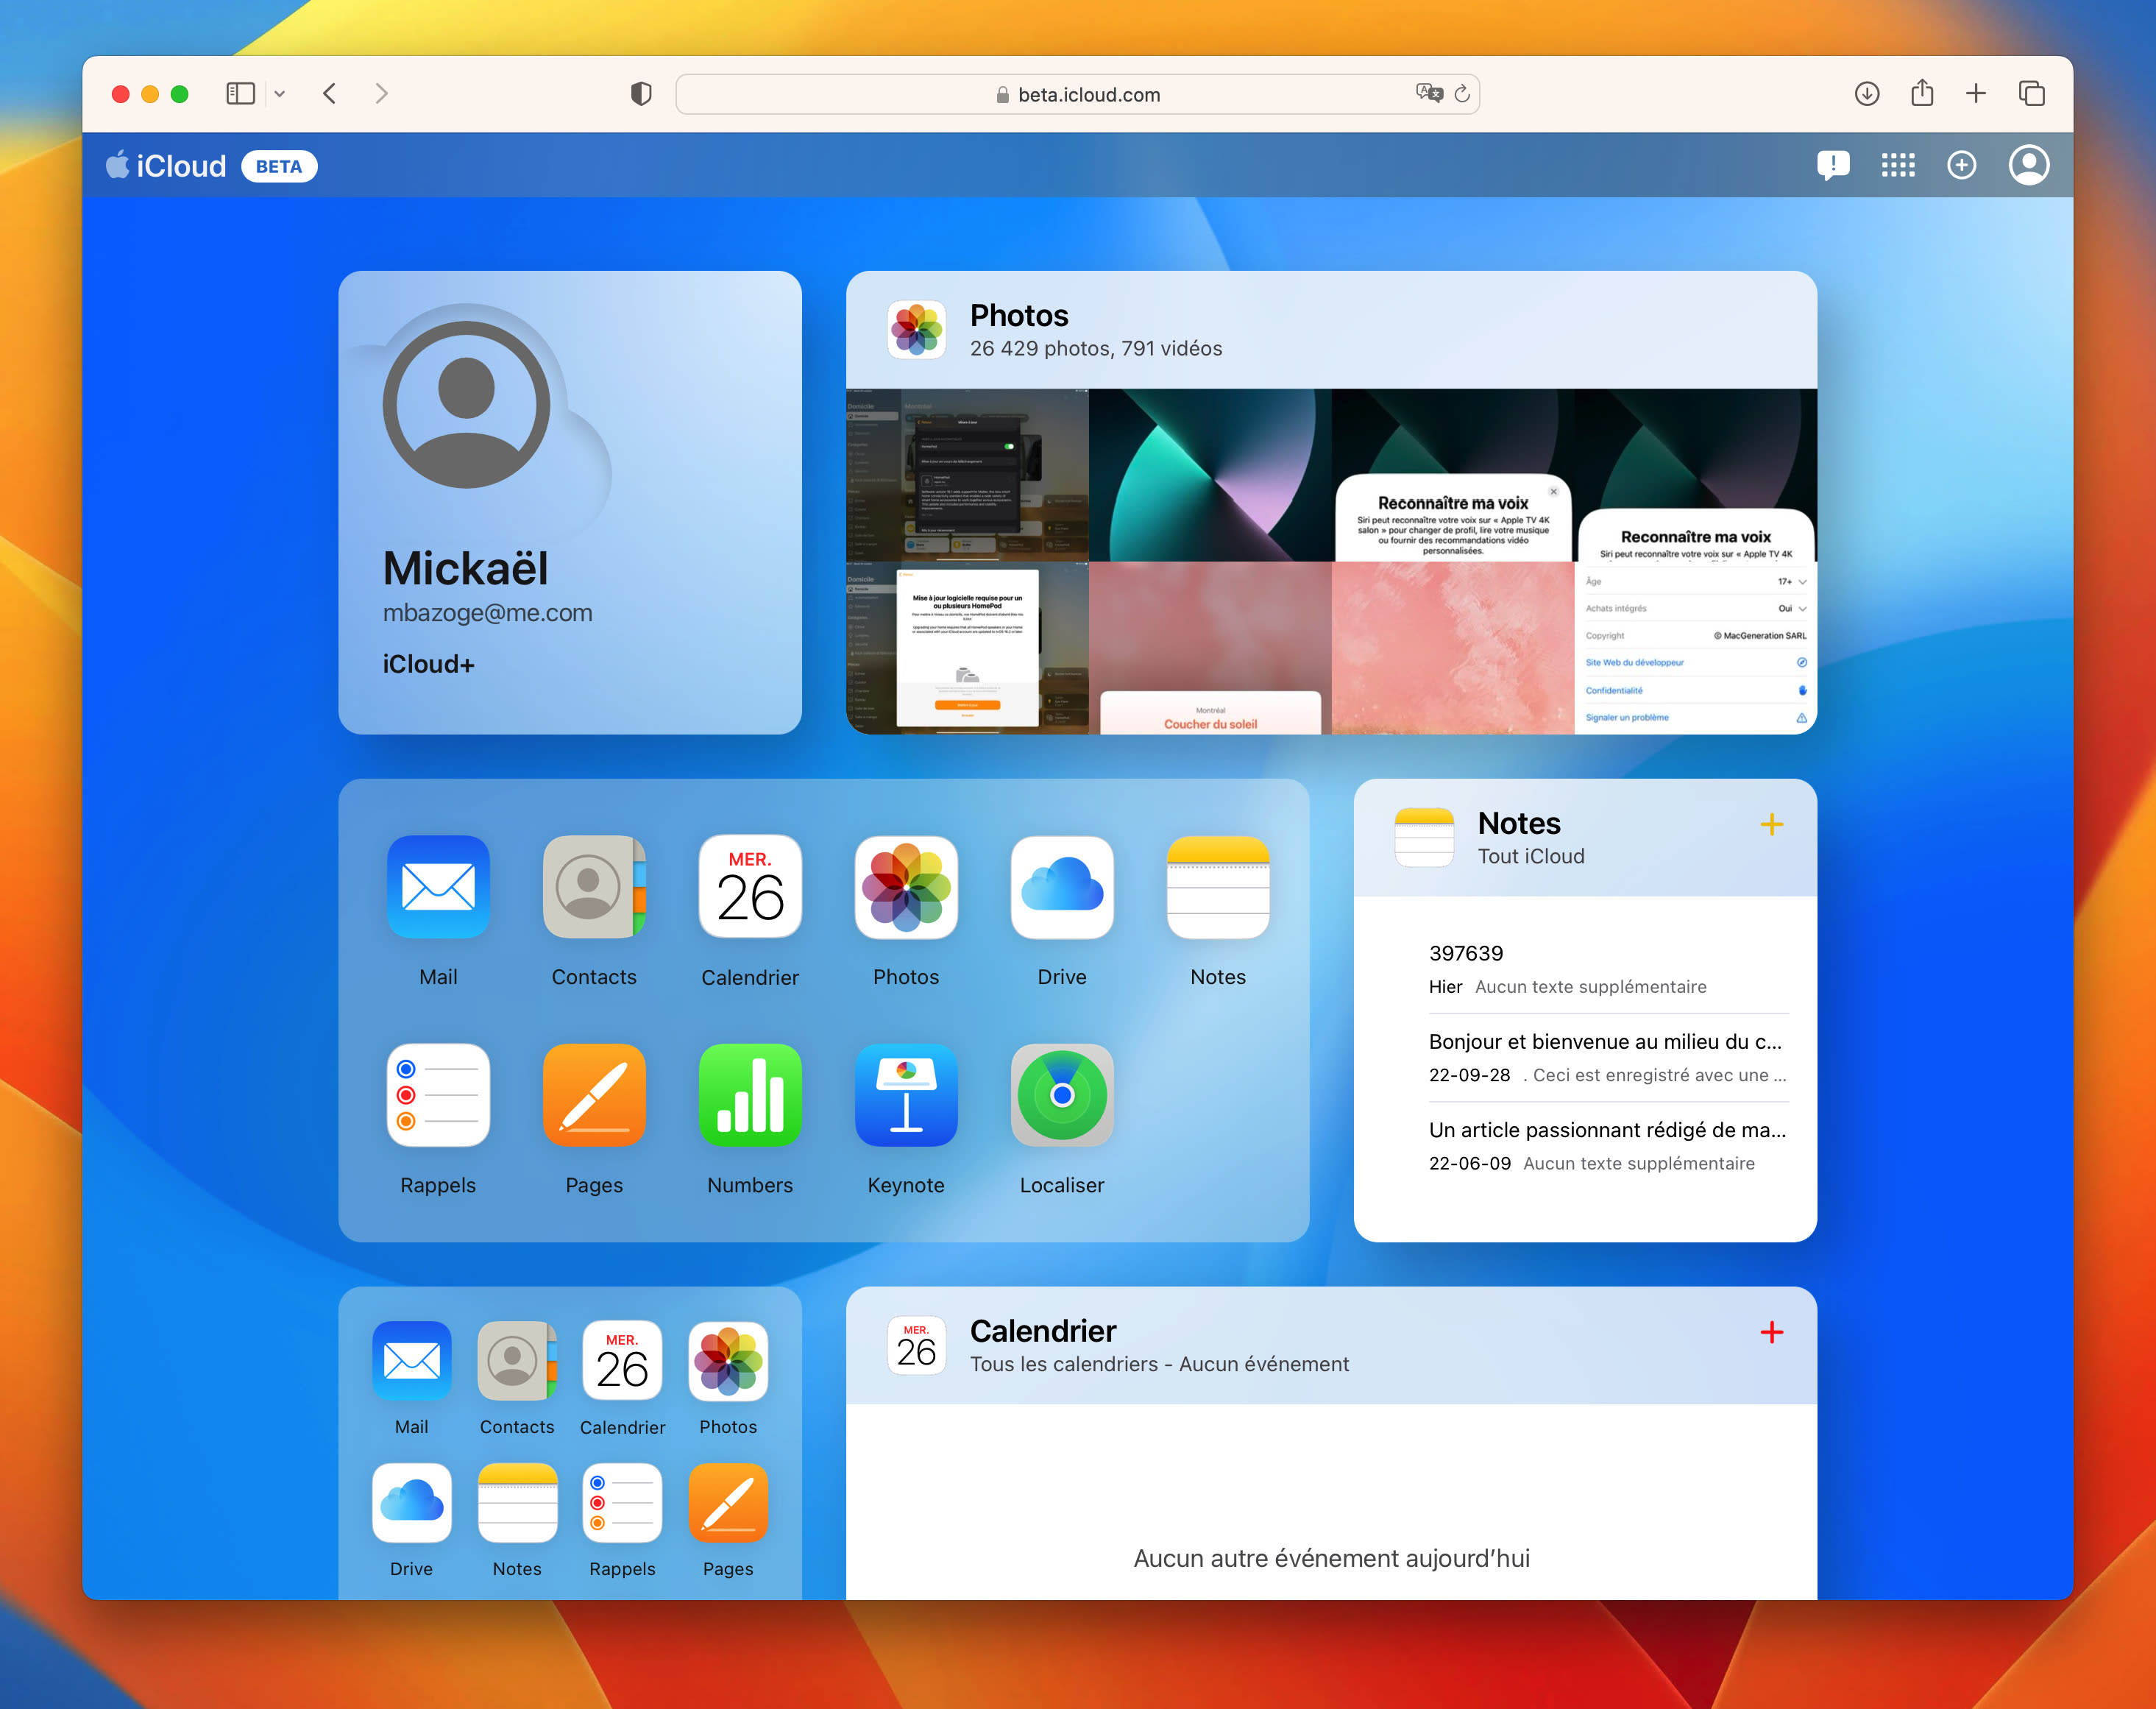
Task: Open the note titled 397639
Action: pyautogui.click(x=1465, y=953)
